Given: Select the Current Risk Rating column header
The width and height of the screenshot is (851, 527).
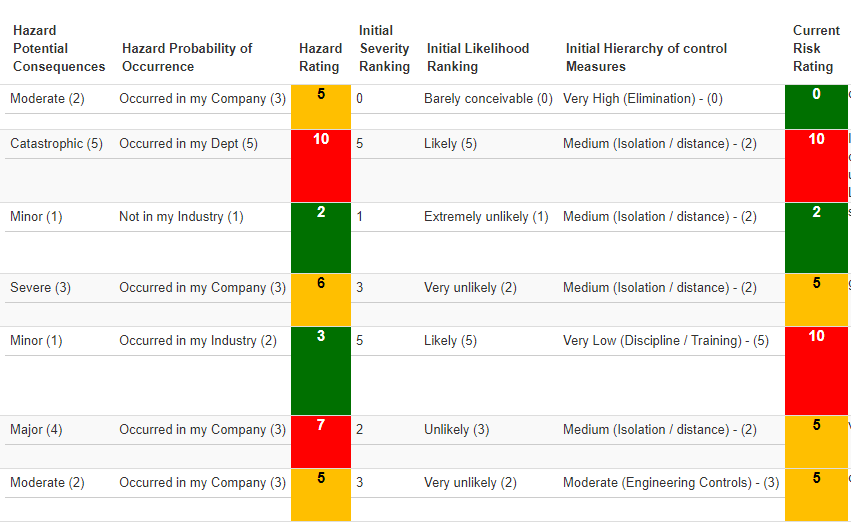Looking at the screenshot, I should 815,48.
